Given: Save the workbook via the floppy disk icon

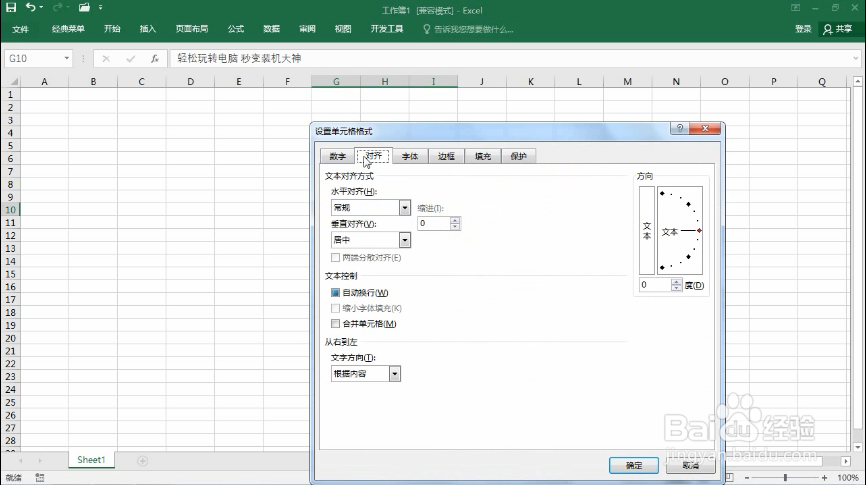Looking at the screenshot, I should (11, 7).
